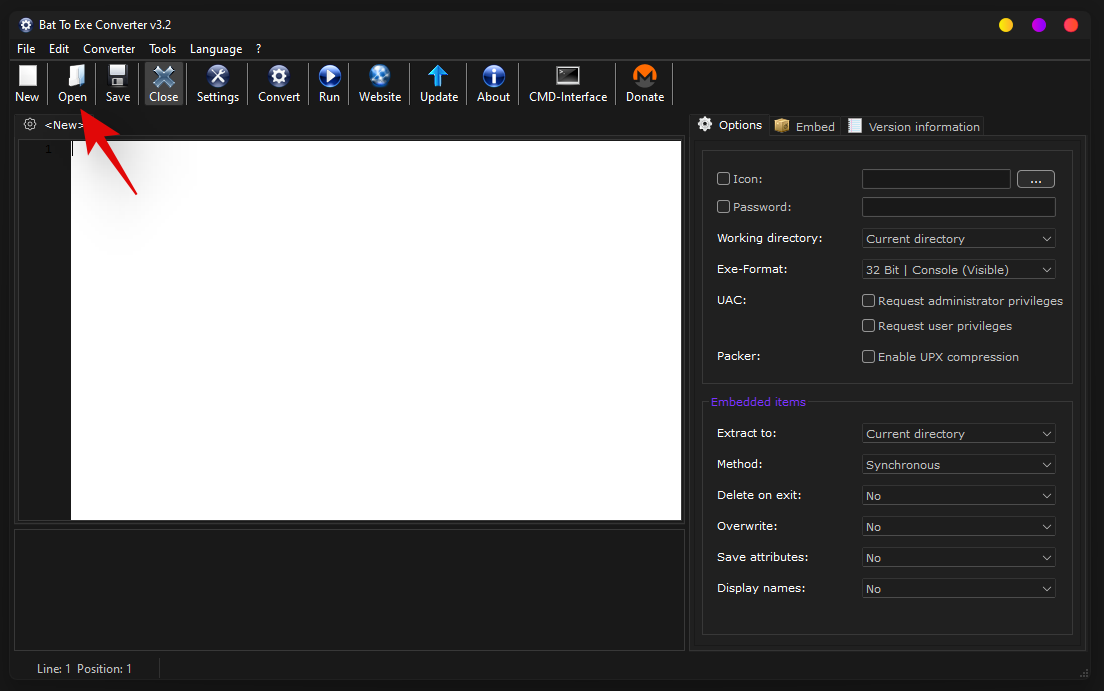The image size is (1104, 691).
Task: Open the Working directory dropdown
Action: [958, 239]
